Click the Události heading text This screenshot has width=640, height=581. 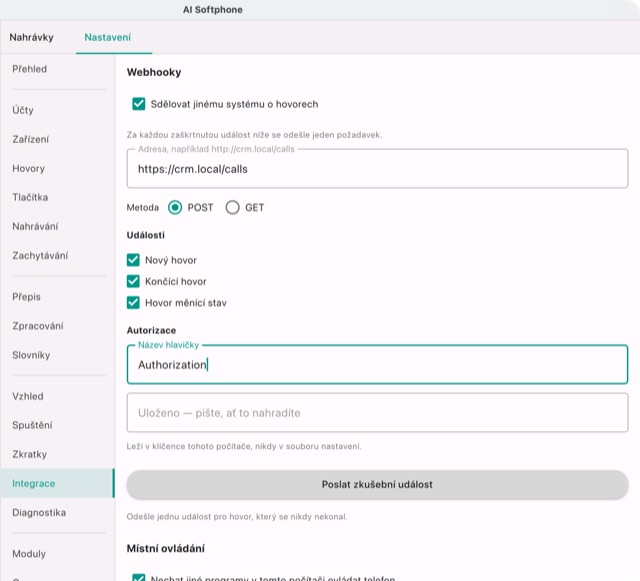pos(146,235)
